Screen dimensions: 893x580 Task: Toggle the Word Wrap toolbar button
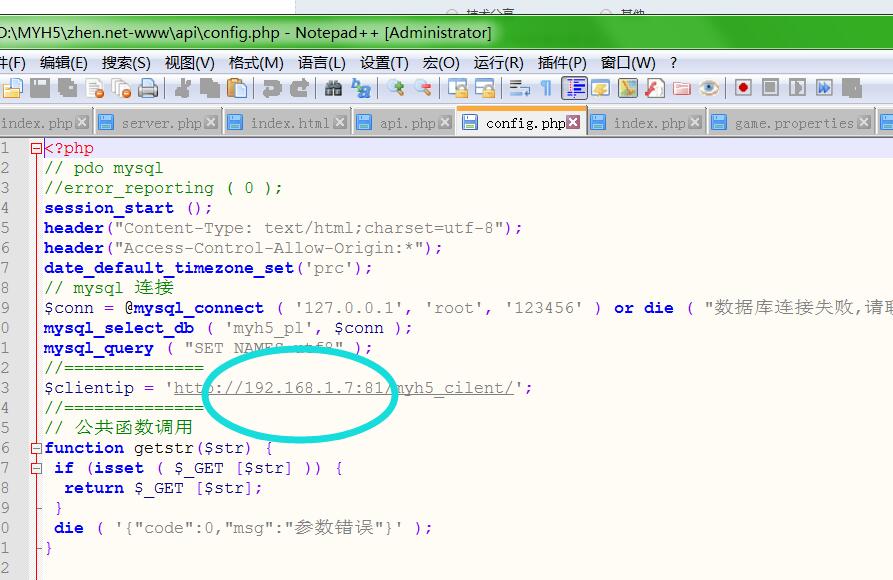coord(519,89)
